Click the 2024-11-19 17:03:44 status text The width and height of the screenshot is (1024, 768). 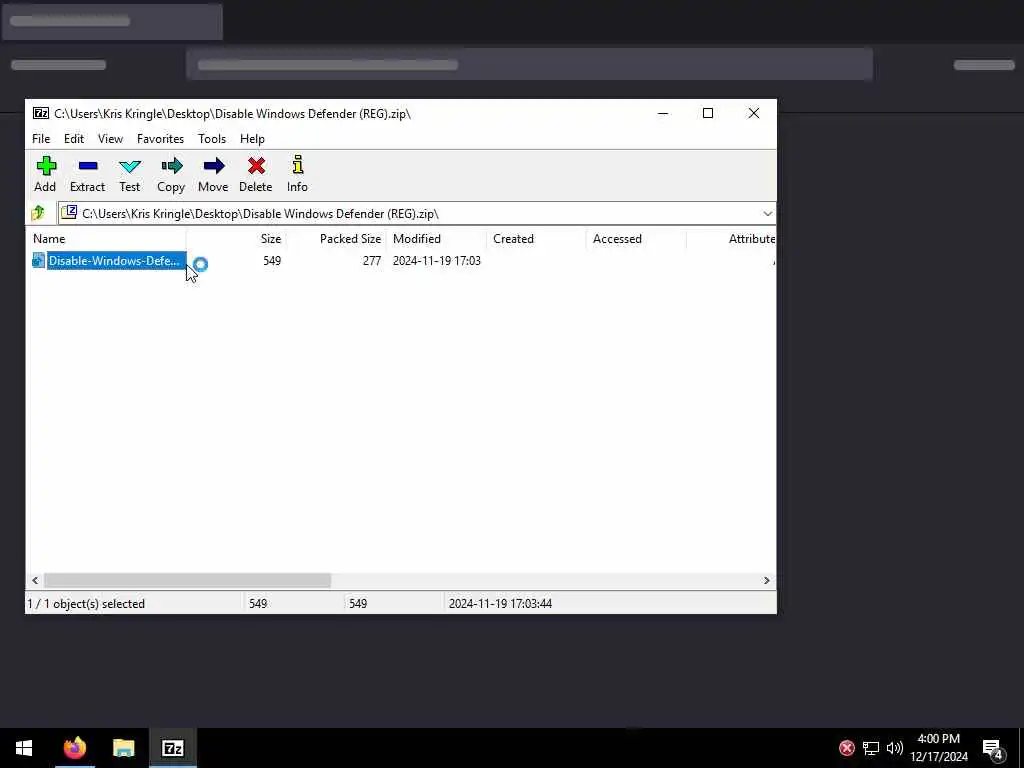click(500, 603)
